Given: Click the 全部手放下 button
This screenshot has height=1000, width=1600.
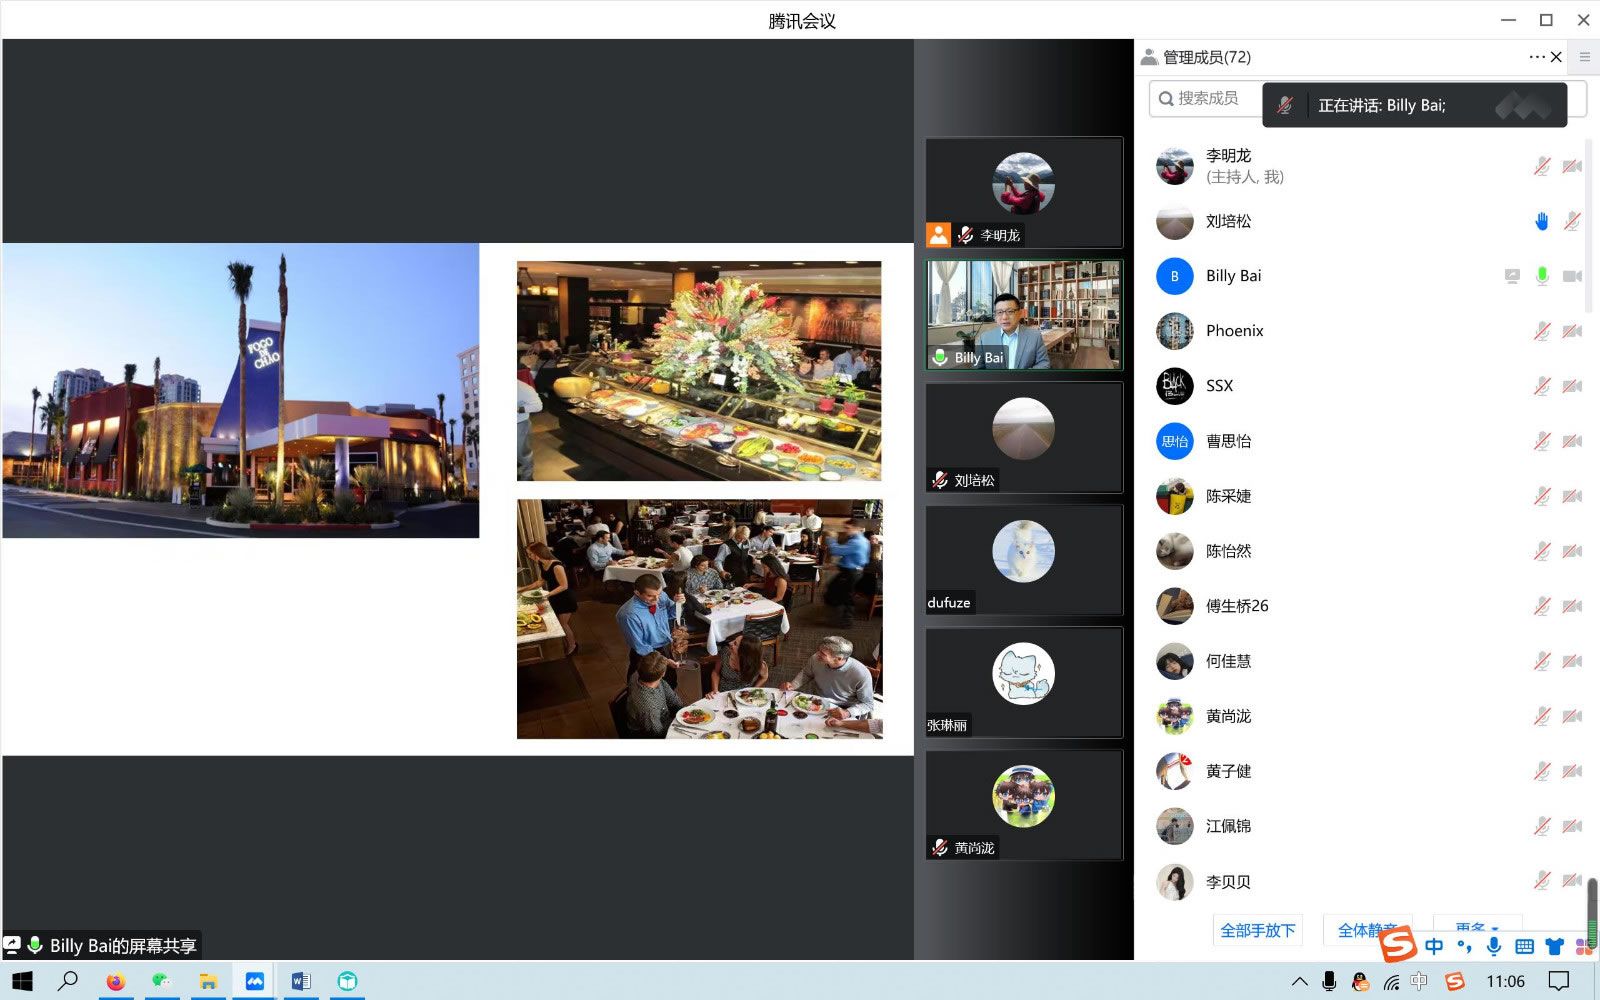Looking at the screenshot, I should click(1258, 930).
